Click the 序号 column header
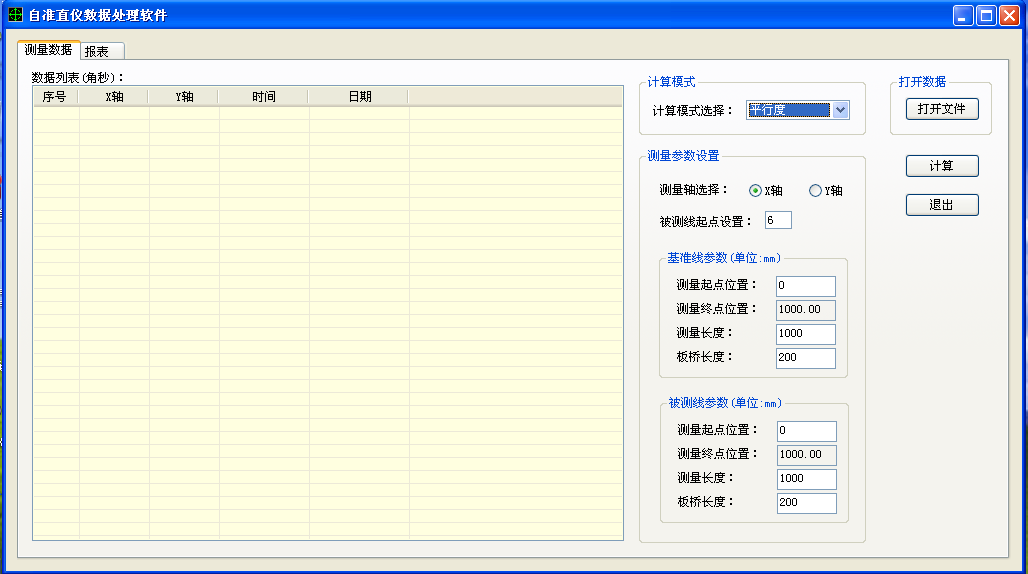The image size is (1028, 574). tap(56, 96)
